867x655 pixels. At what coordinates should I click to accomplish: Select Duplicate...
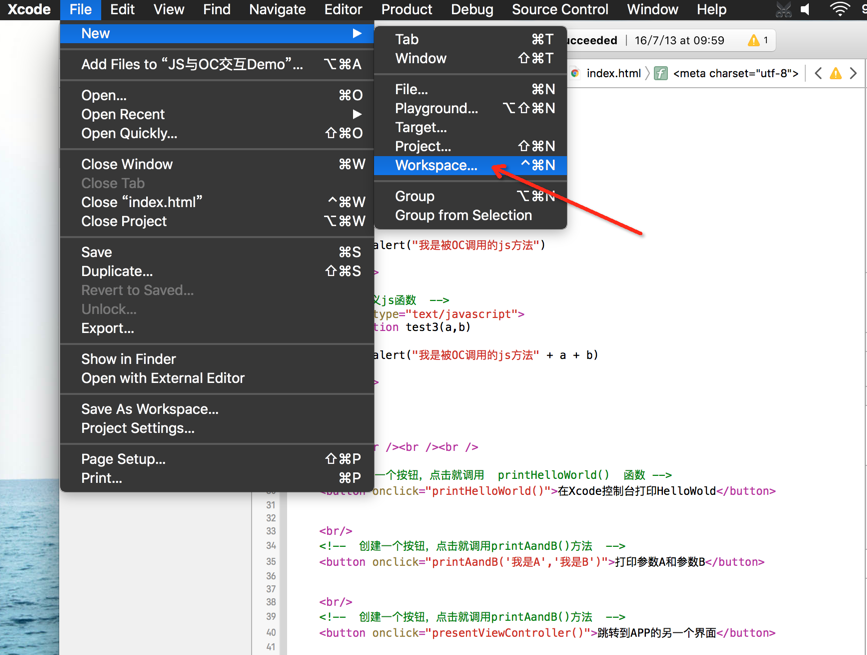pyautogui.click(x=217, y=271)
